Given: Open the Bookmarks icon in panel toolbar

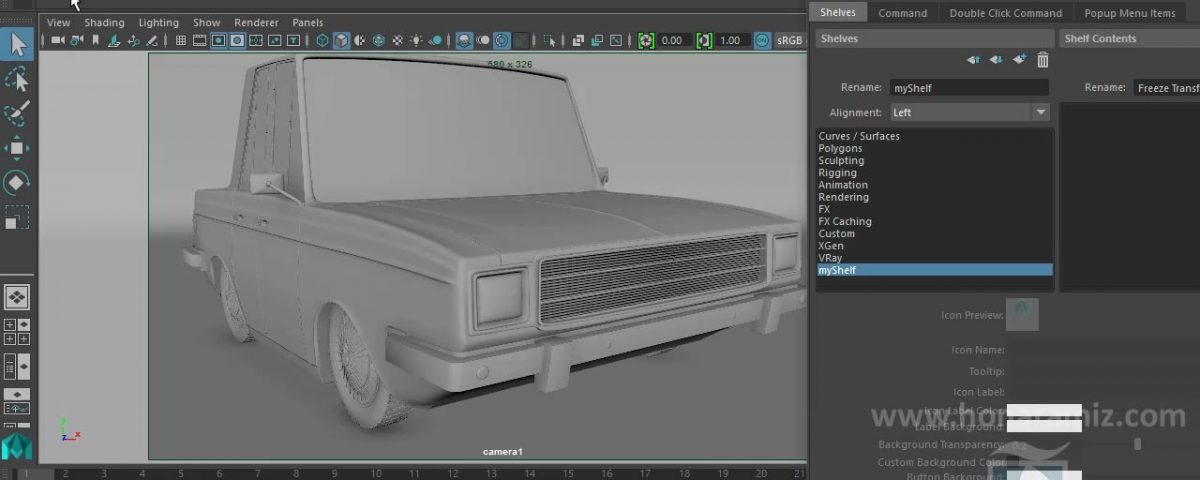Looking at the screenshot, I should [x=95, y=41].
